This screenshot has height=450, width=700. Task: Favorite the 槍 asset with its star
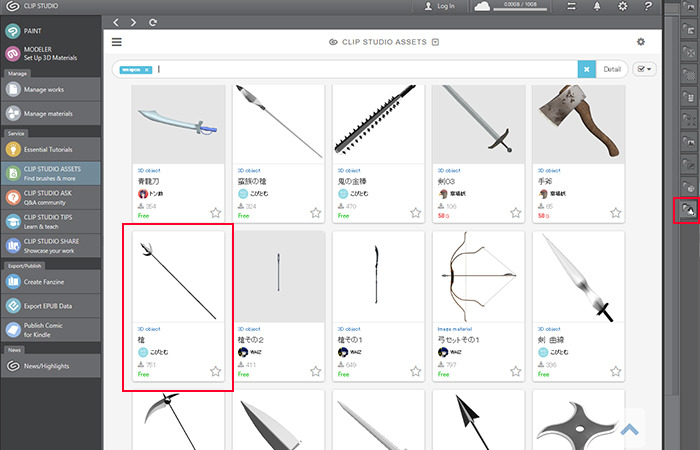click(216, 371)
